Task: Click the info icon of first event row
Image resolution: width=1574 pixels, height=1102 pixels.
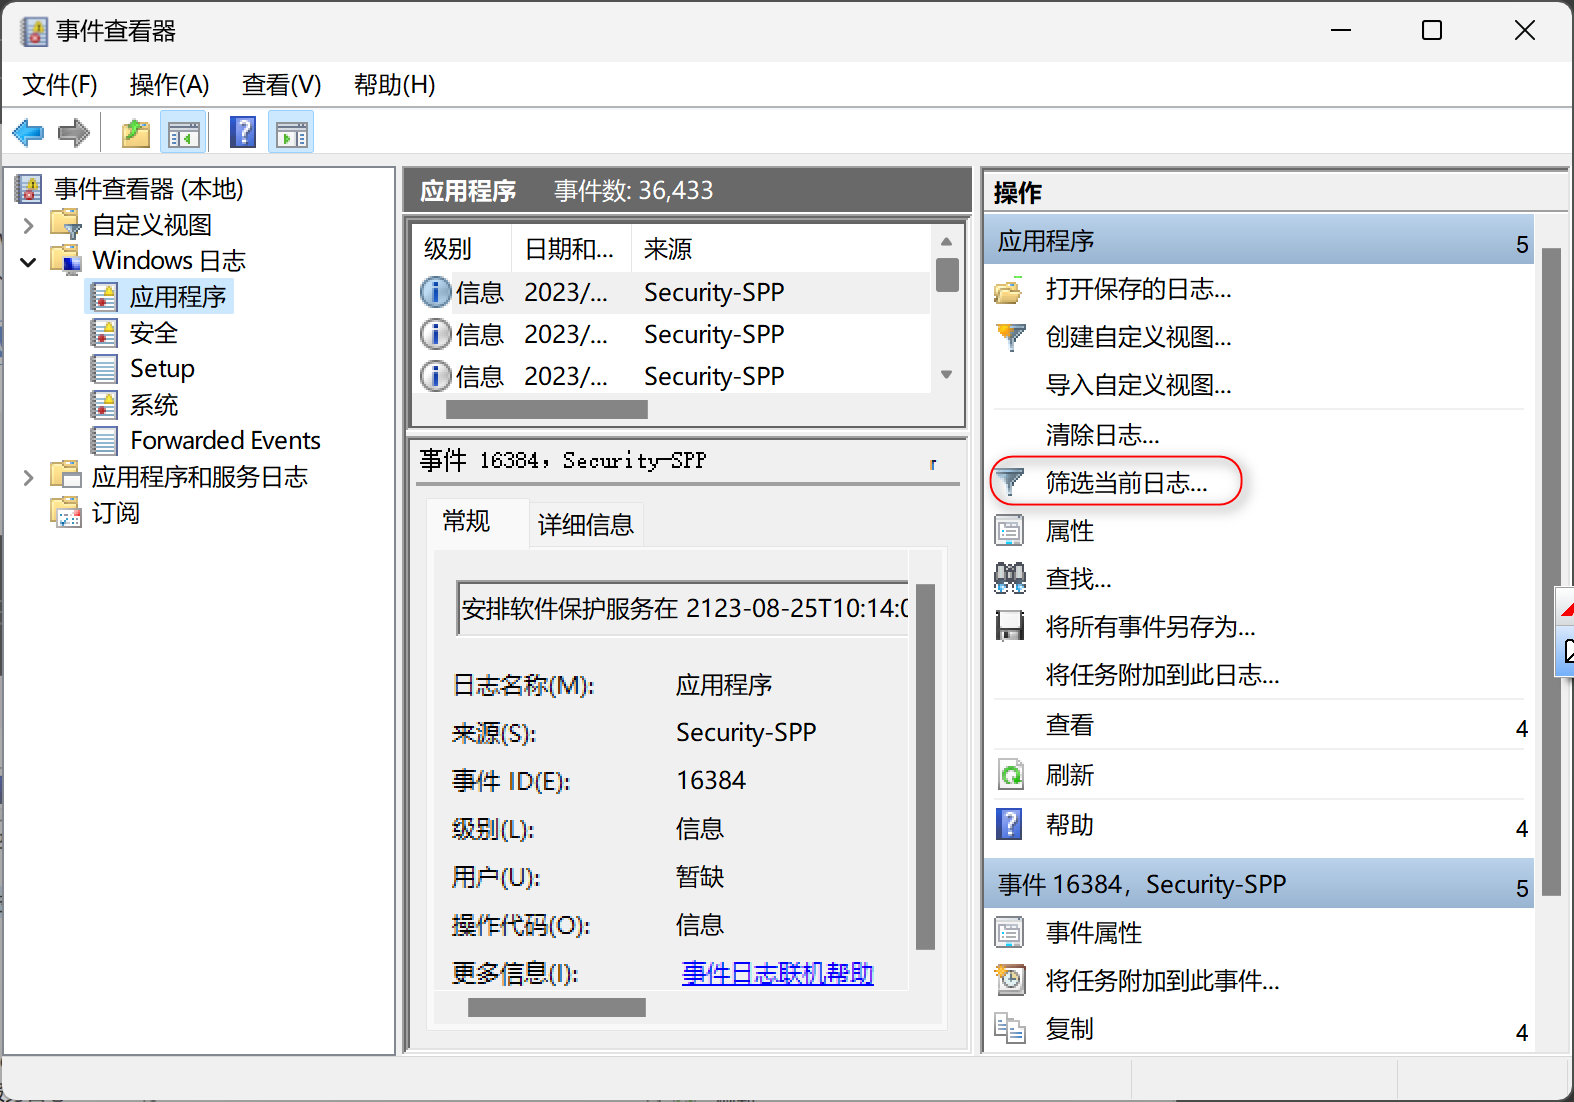Action: [435, 292]
